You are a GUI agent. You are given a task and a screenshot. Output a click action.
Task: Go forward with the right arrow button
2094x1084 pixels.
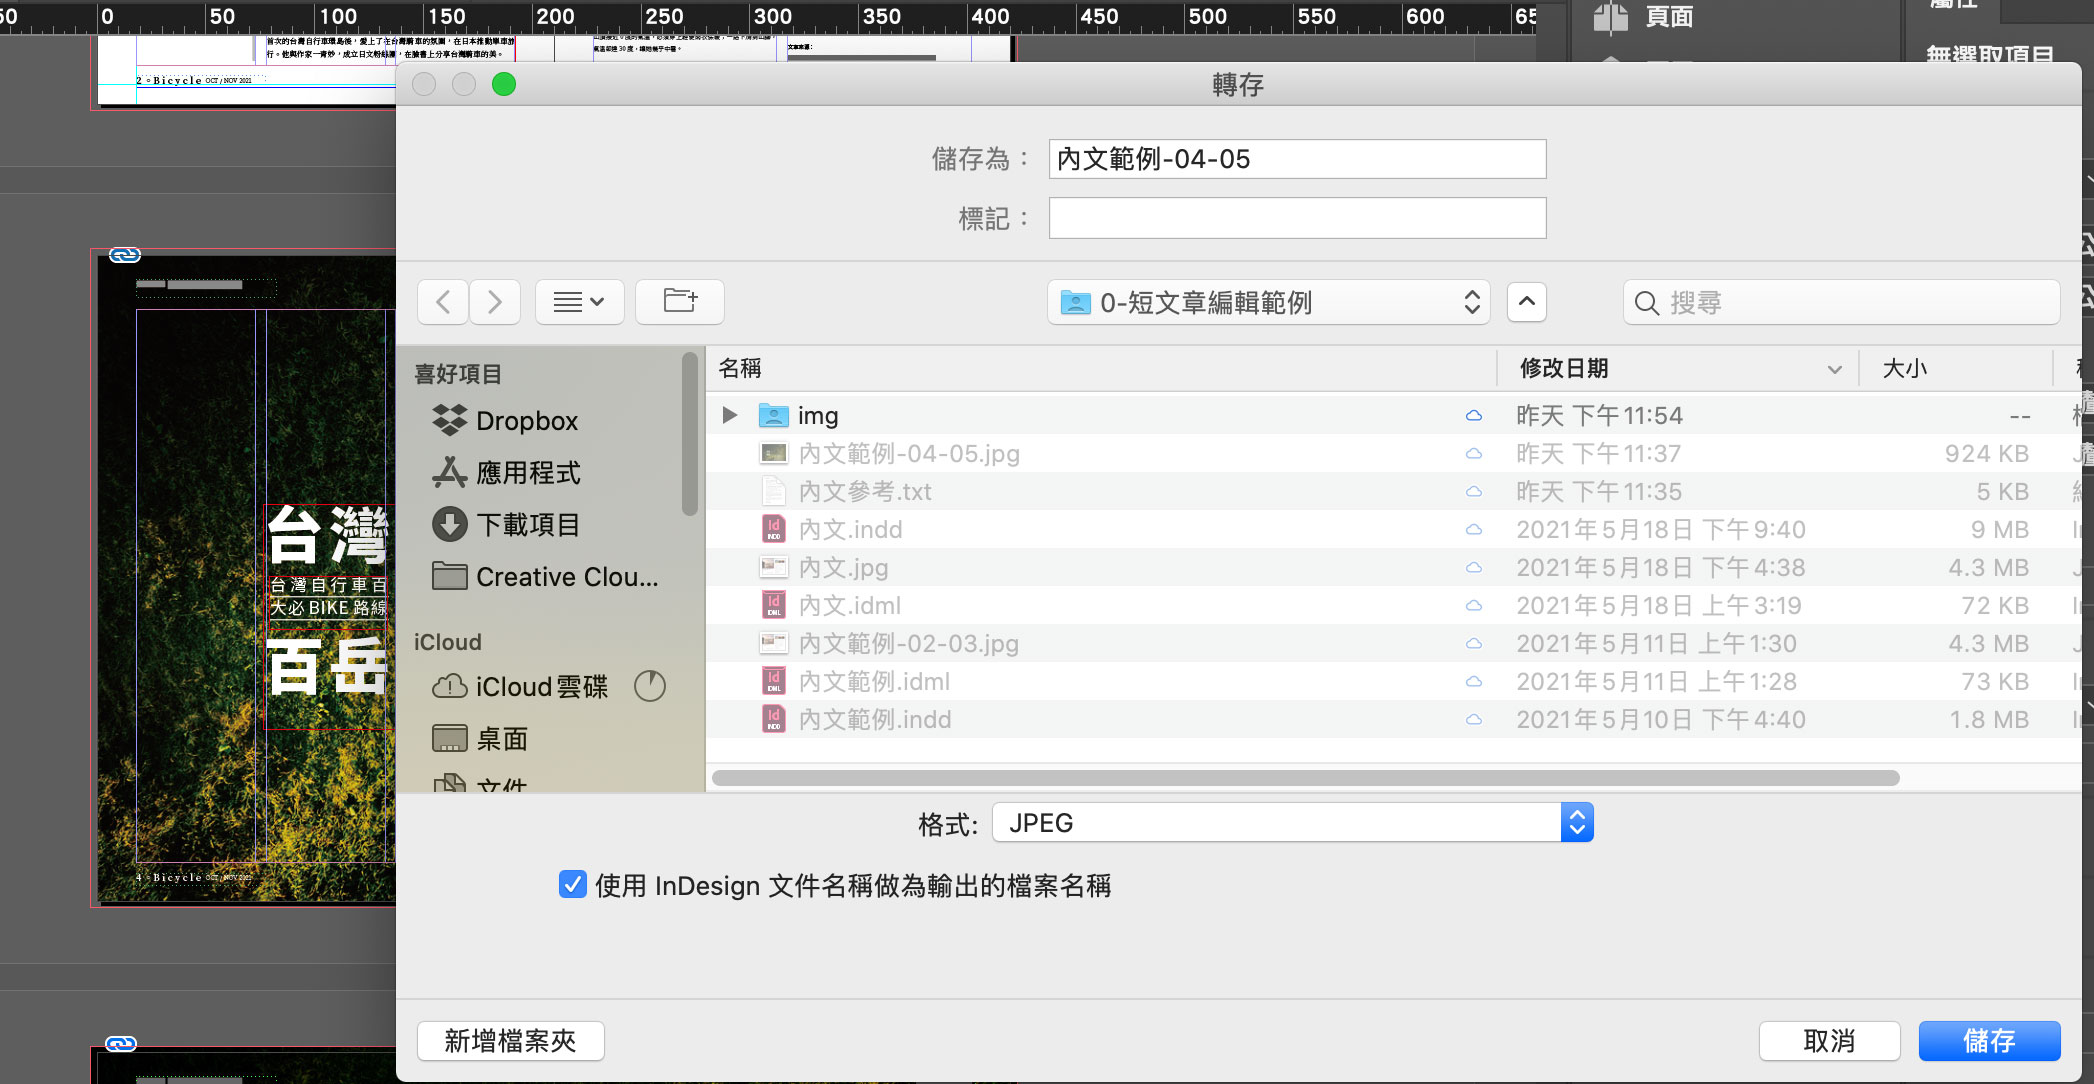(x=494, y=301)
